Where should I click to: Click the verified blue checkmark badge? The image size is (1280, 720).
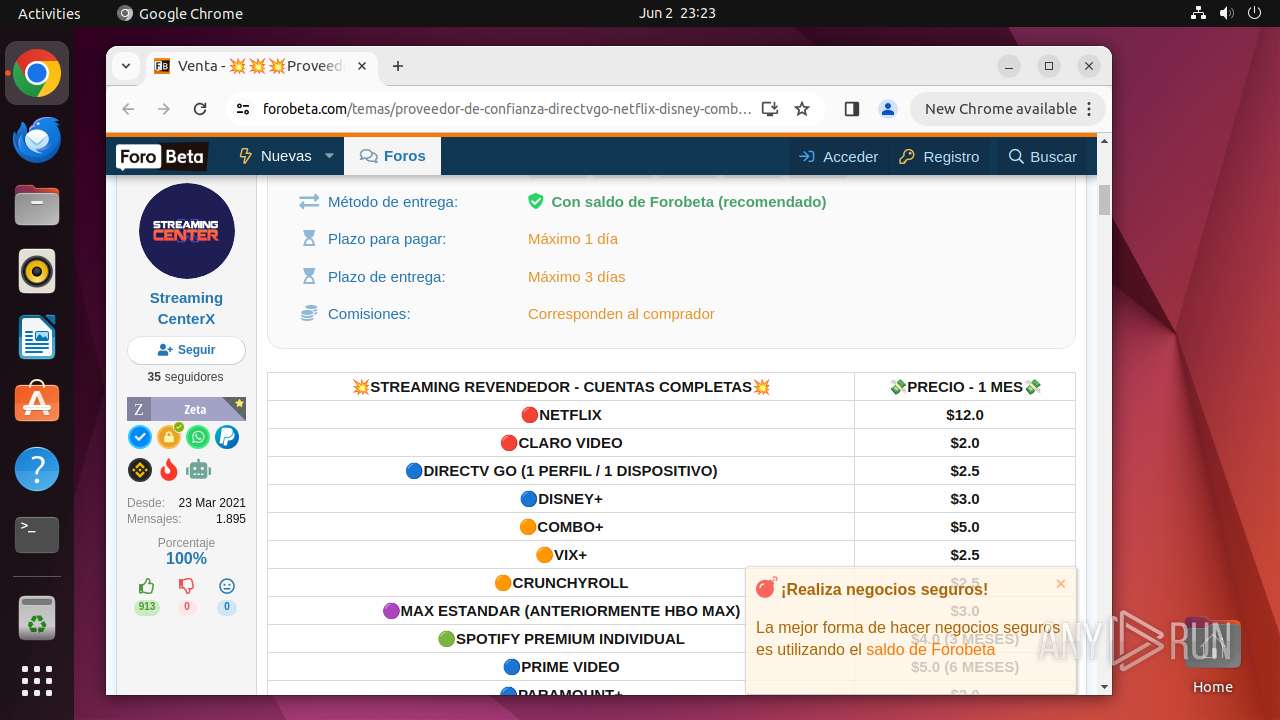coord(140,437)
